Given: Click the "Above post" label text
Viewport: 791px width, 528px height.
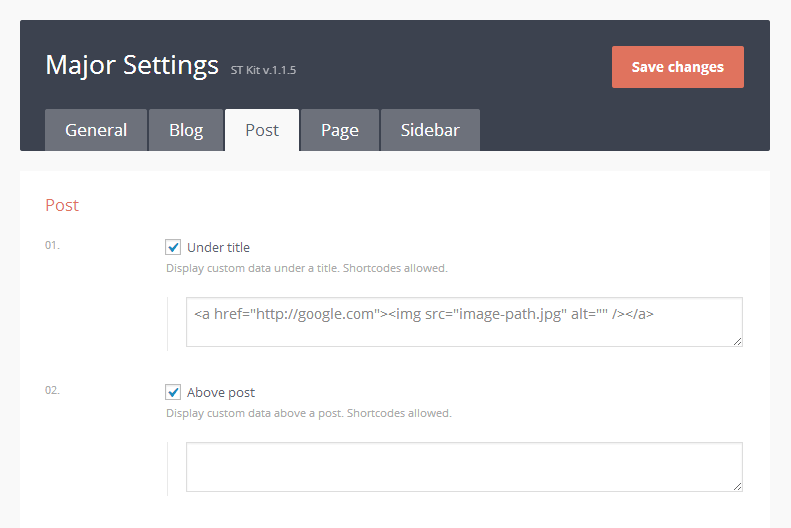Looking at the screenshot, I should tap(221, 392).
